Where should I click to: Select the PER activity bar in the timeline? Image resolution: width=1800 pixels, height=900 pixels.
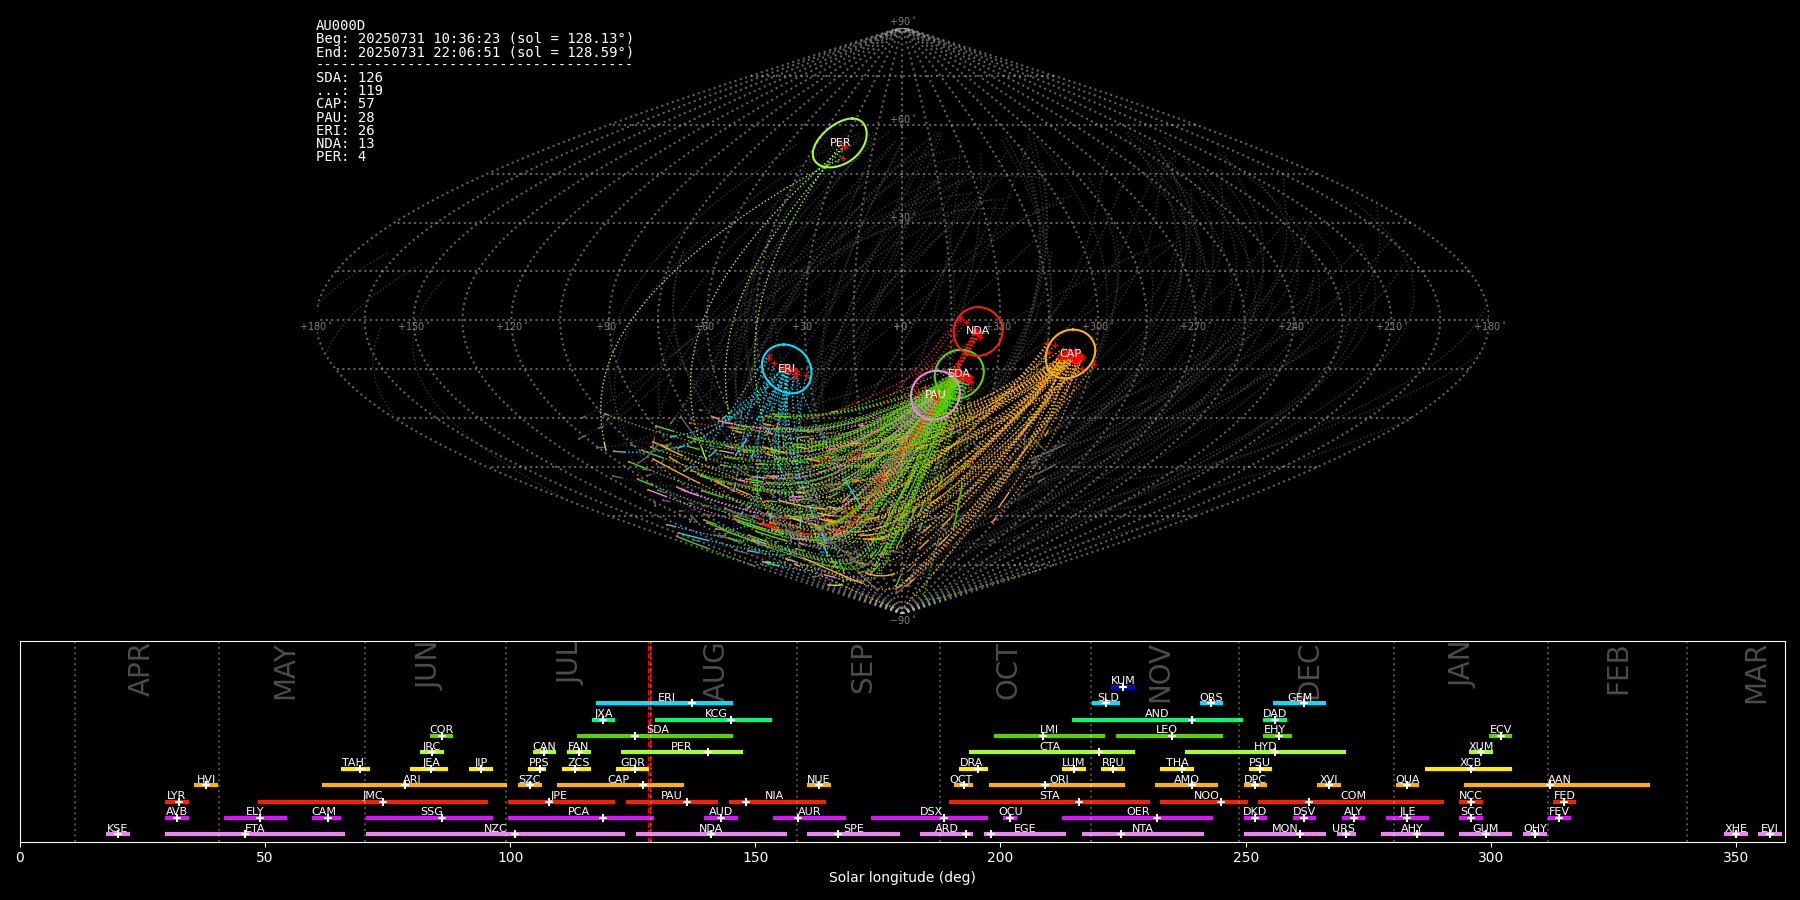682,752
